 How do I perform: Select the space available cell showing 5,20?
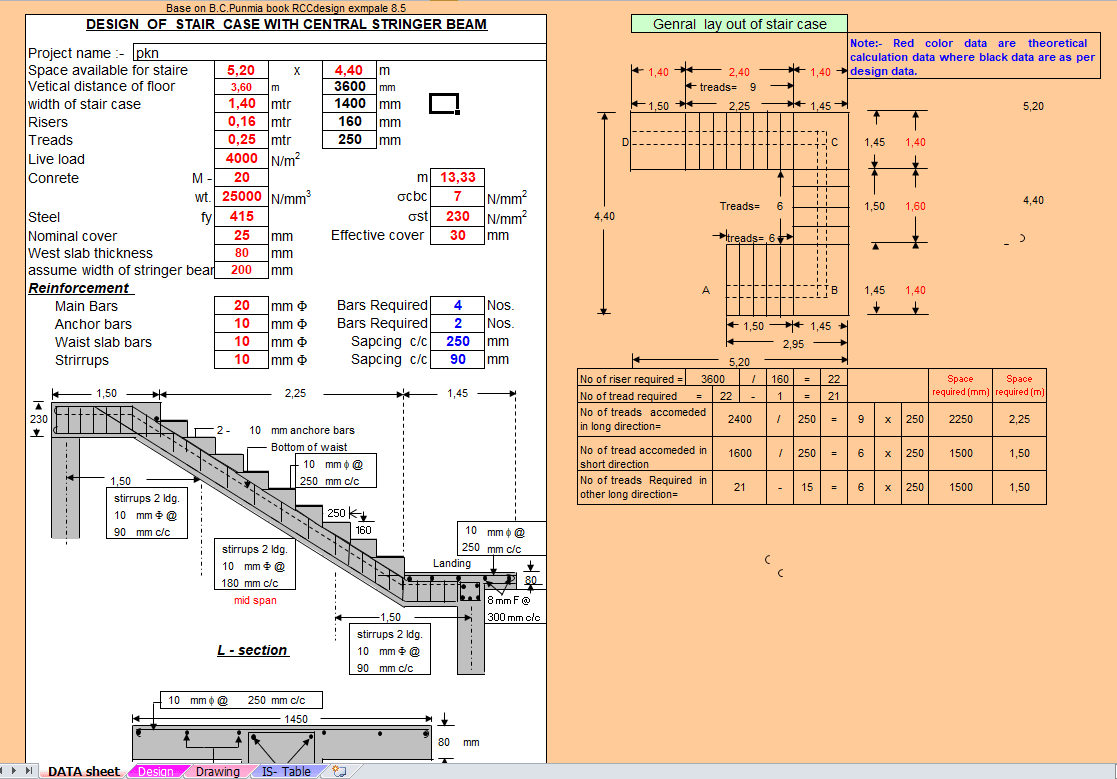241,70
